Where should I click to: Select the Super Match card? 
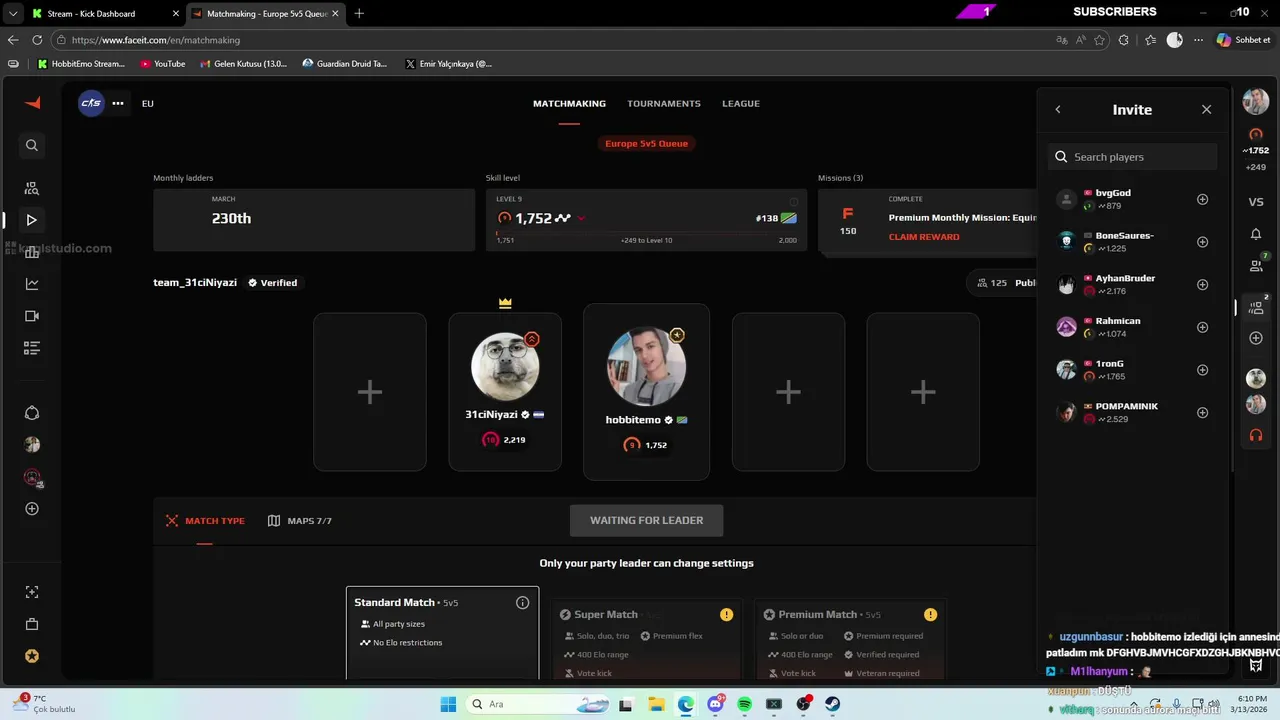646,640
